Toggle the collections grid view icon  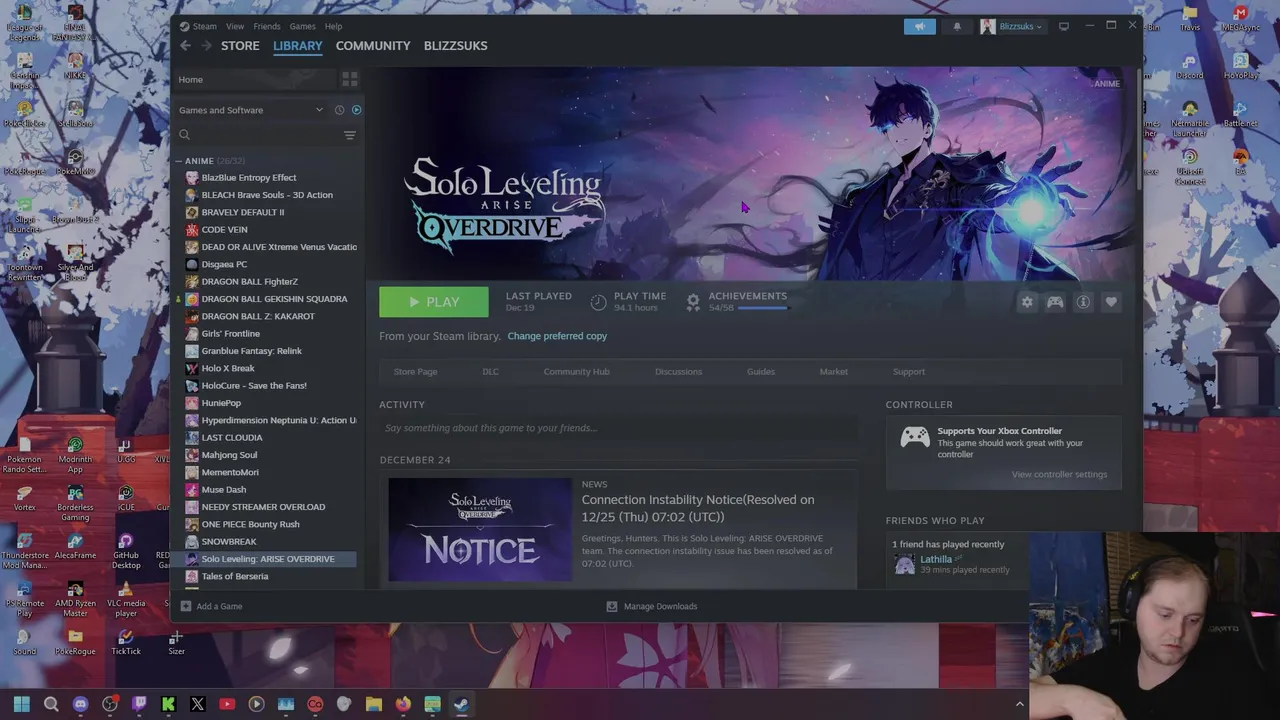pos(349,79)
